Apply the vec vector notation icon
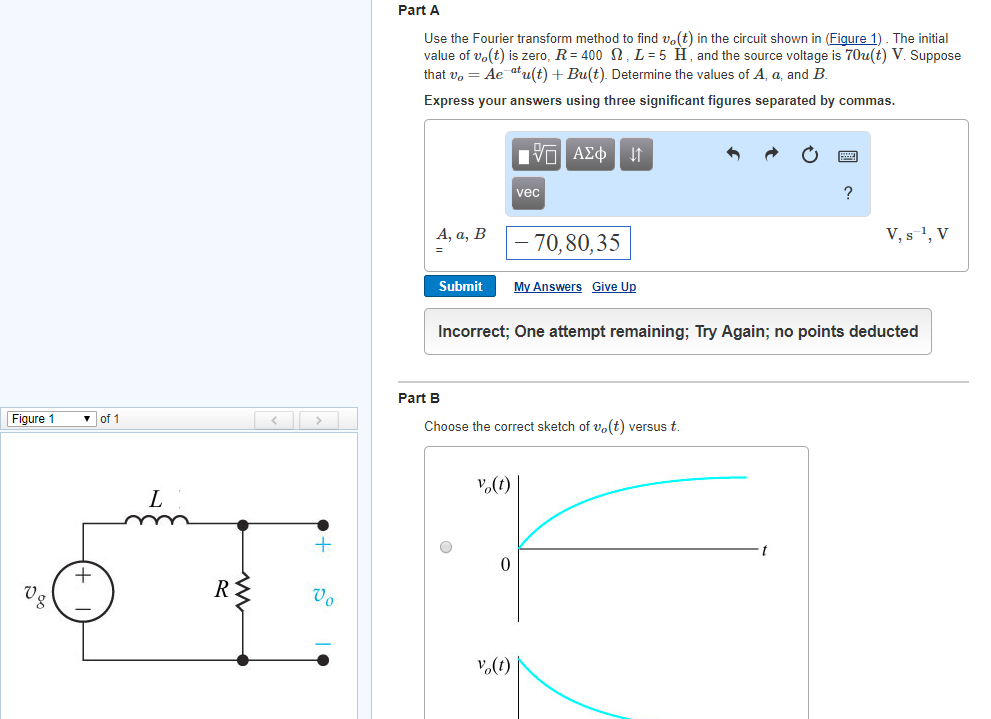Screen dimensions: 991x719 (528, 193)
